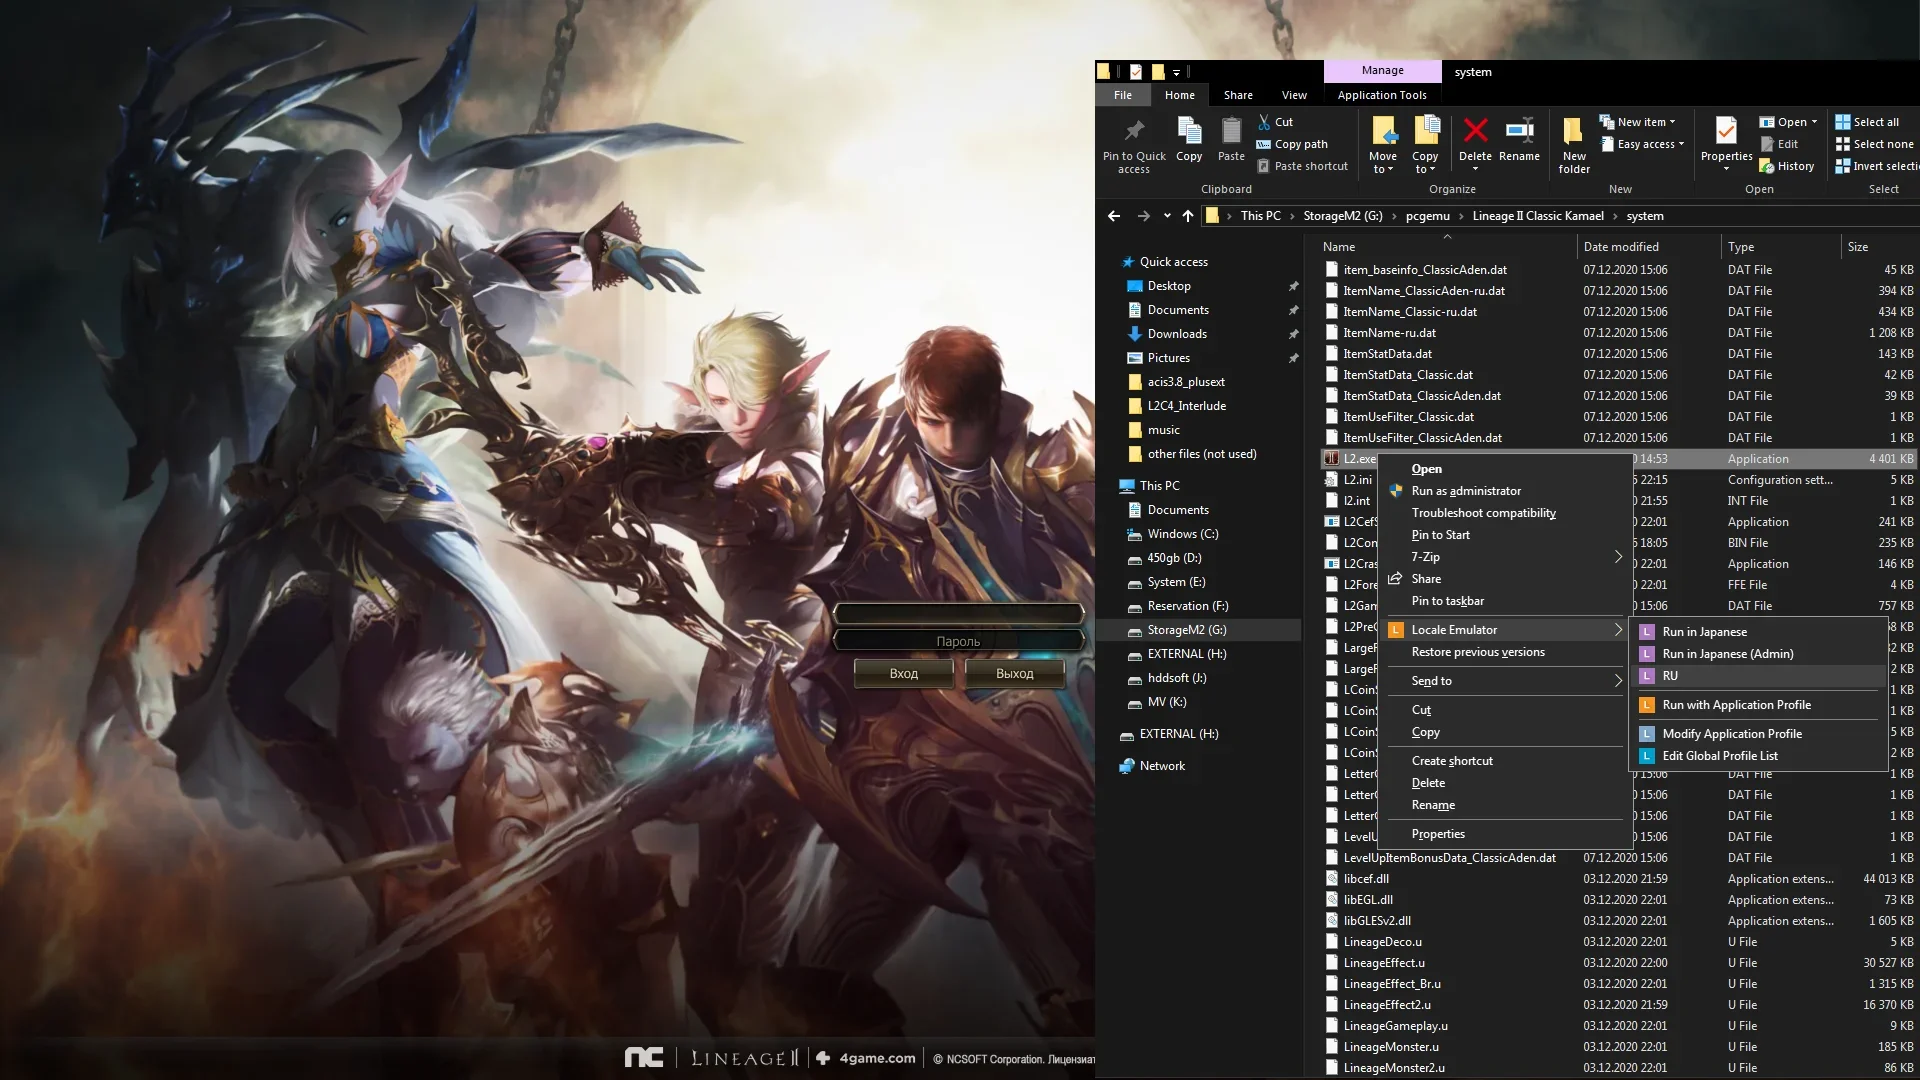Switch to the View ribbon tab
1920x1080 pixels.
point(1294,95)
